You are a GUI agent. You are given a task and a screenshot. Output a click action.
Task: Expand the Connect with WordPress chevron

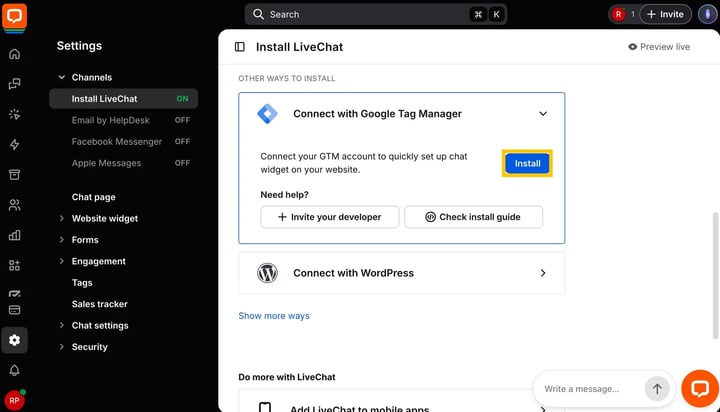[x=543, y=273]
